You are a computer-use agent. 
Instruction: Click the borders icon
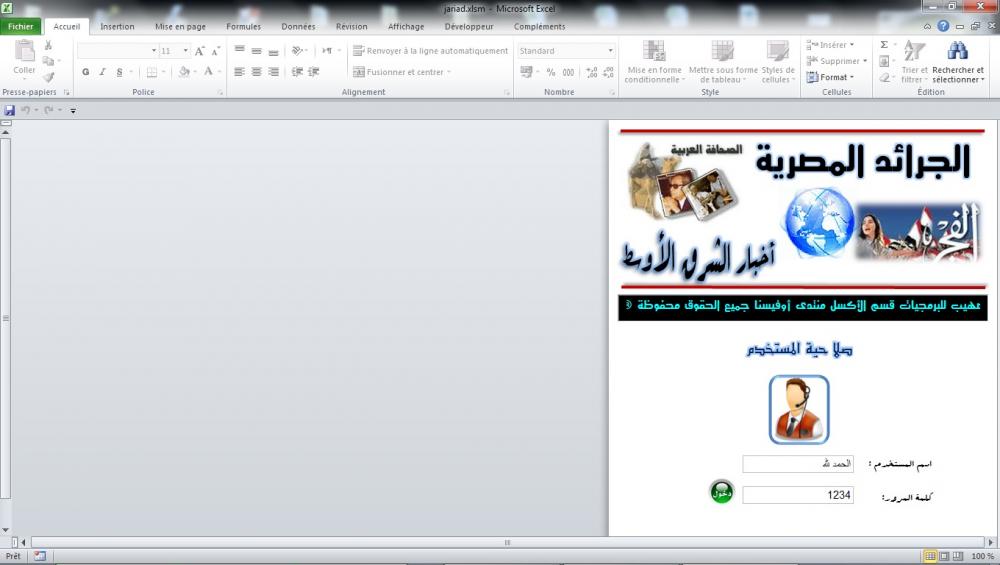(x=152, y=72)
